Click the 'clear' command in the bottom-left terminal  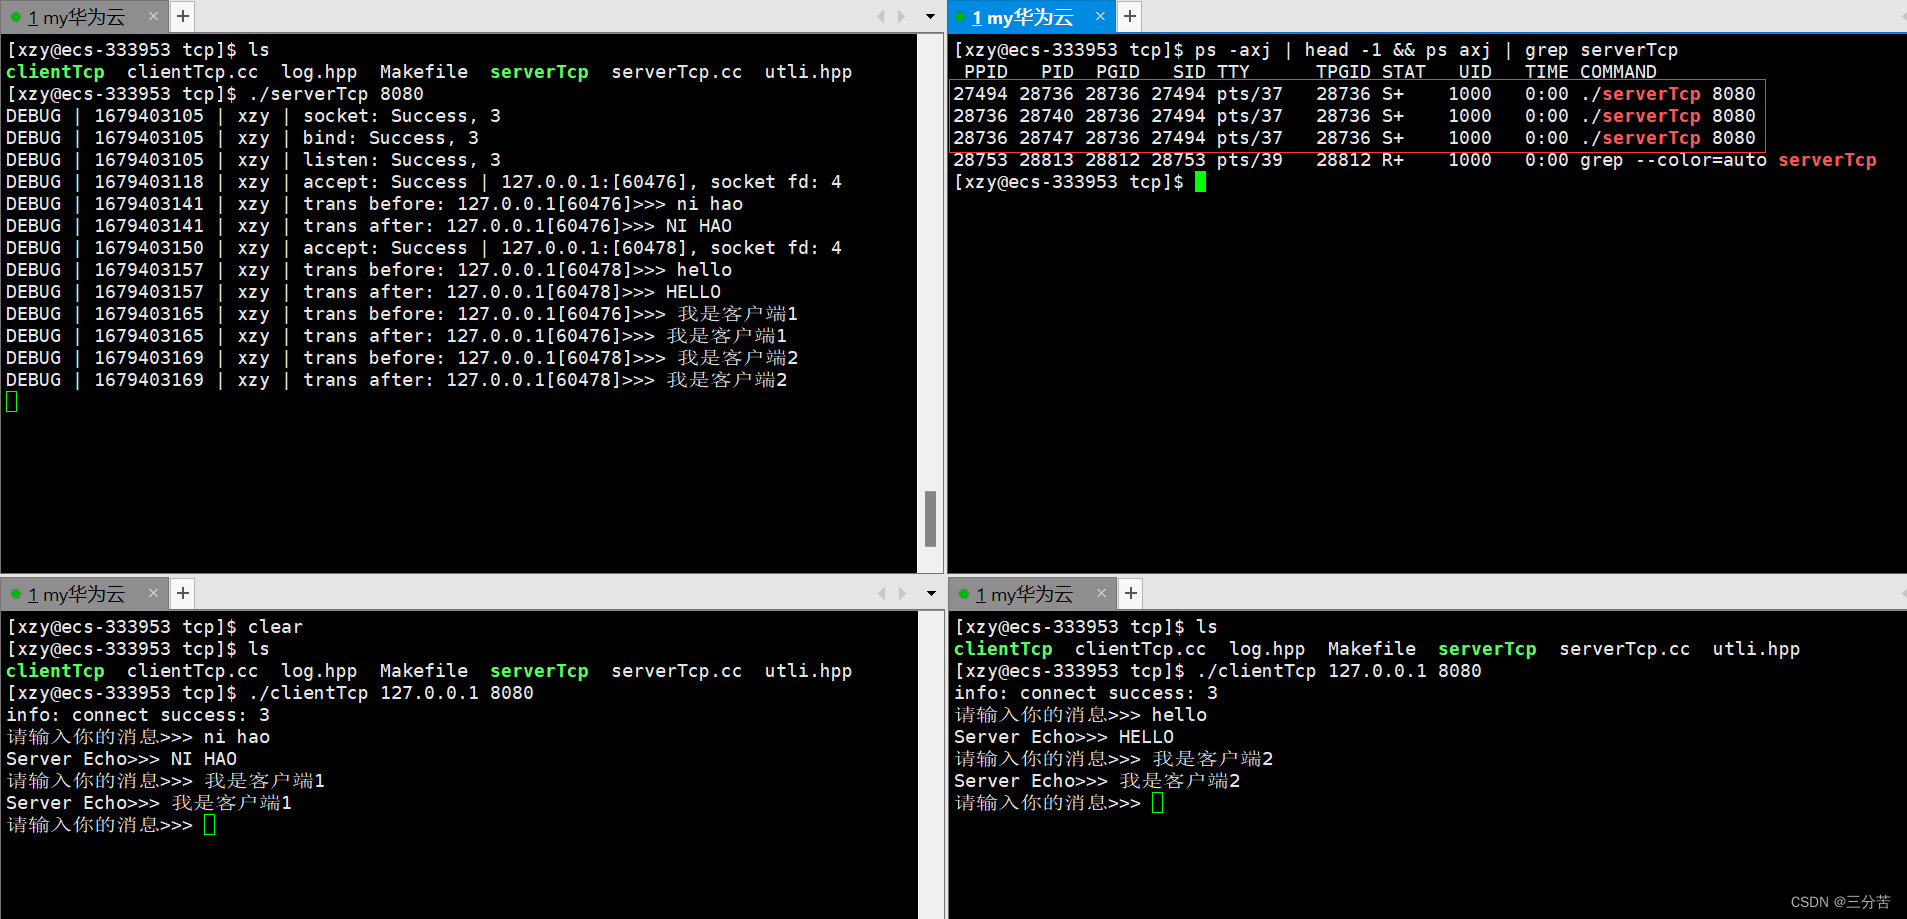coord(275,627)
